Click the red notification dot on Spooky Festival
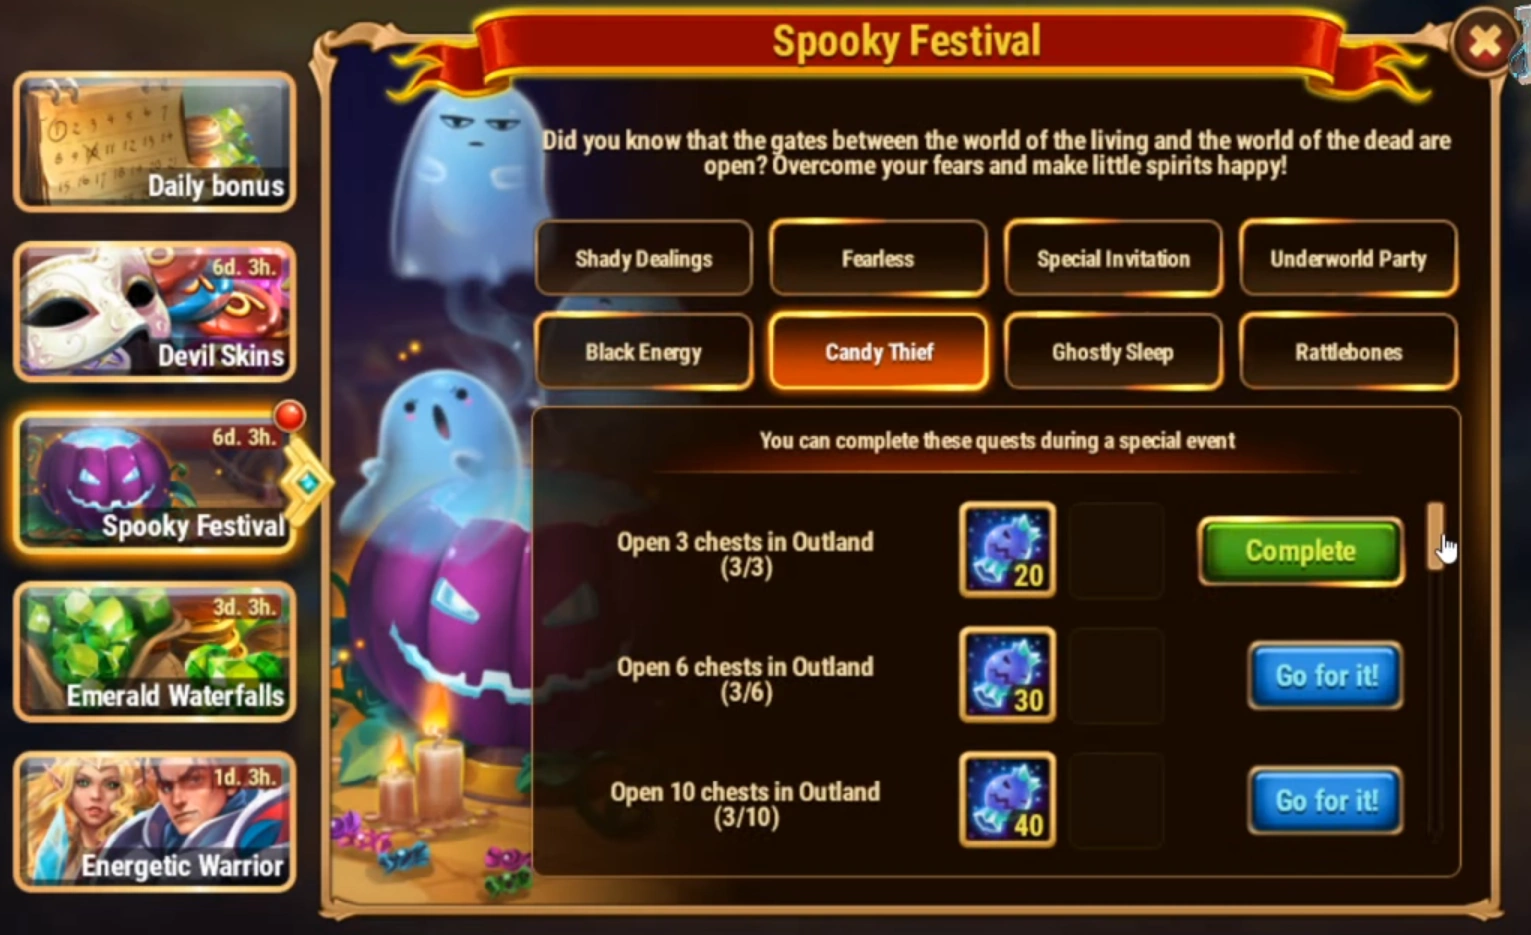Viewport: 1531px width, 935px height. point(289,415)
